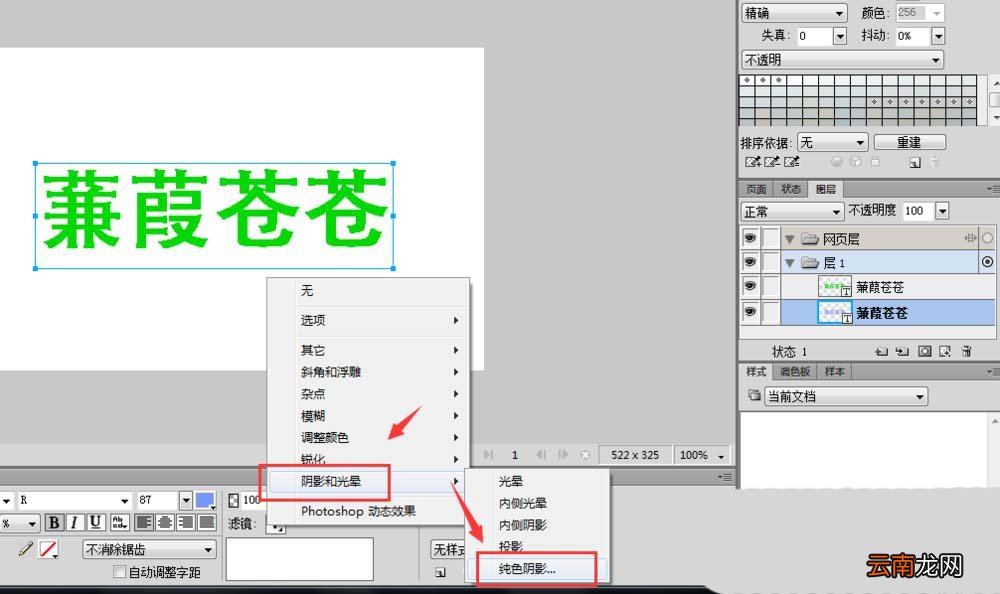Switch to the 页面 tab

[x=756, y=189]
